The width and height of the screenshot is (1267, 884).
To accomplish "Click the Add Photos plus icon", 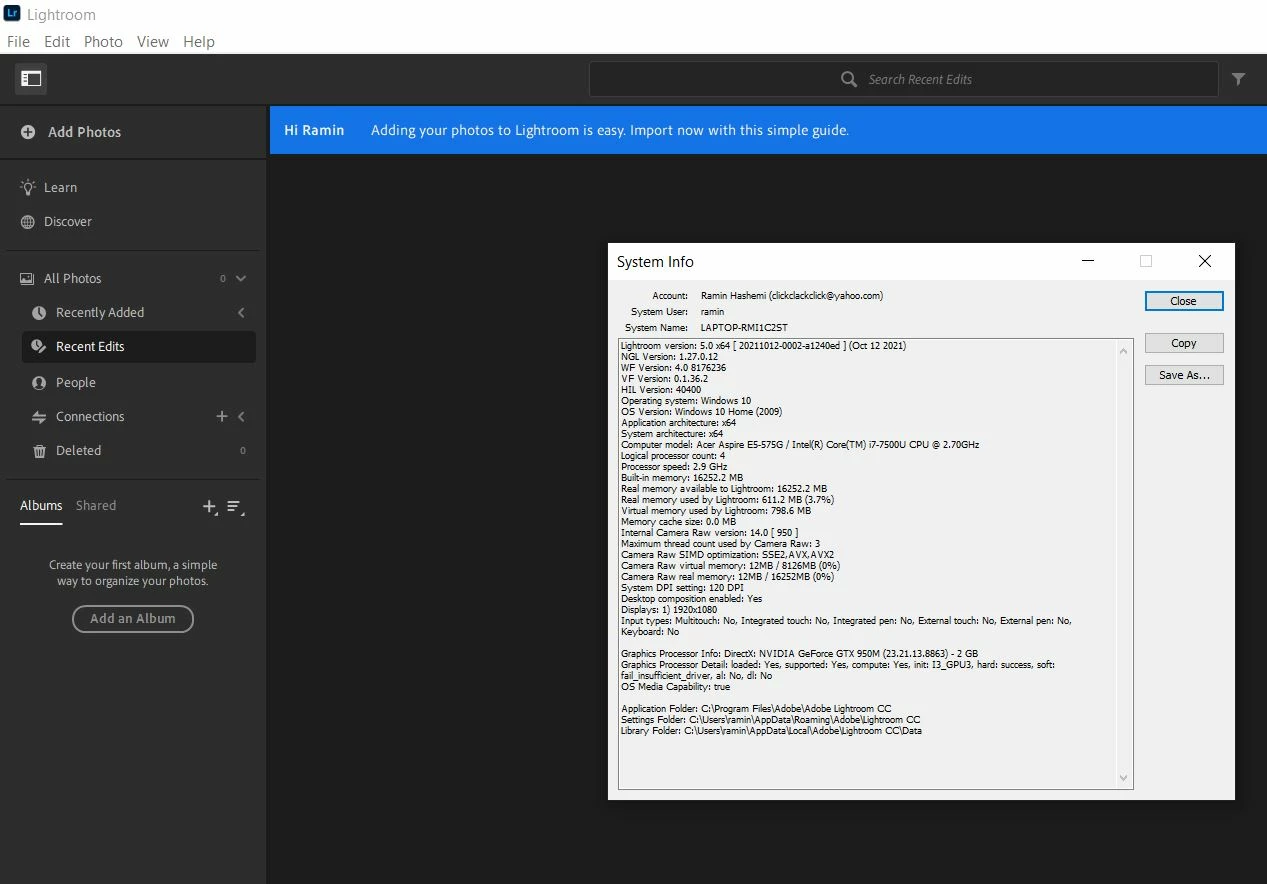I will [x=28, y=132].
